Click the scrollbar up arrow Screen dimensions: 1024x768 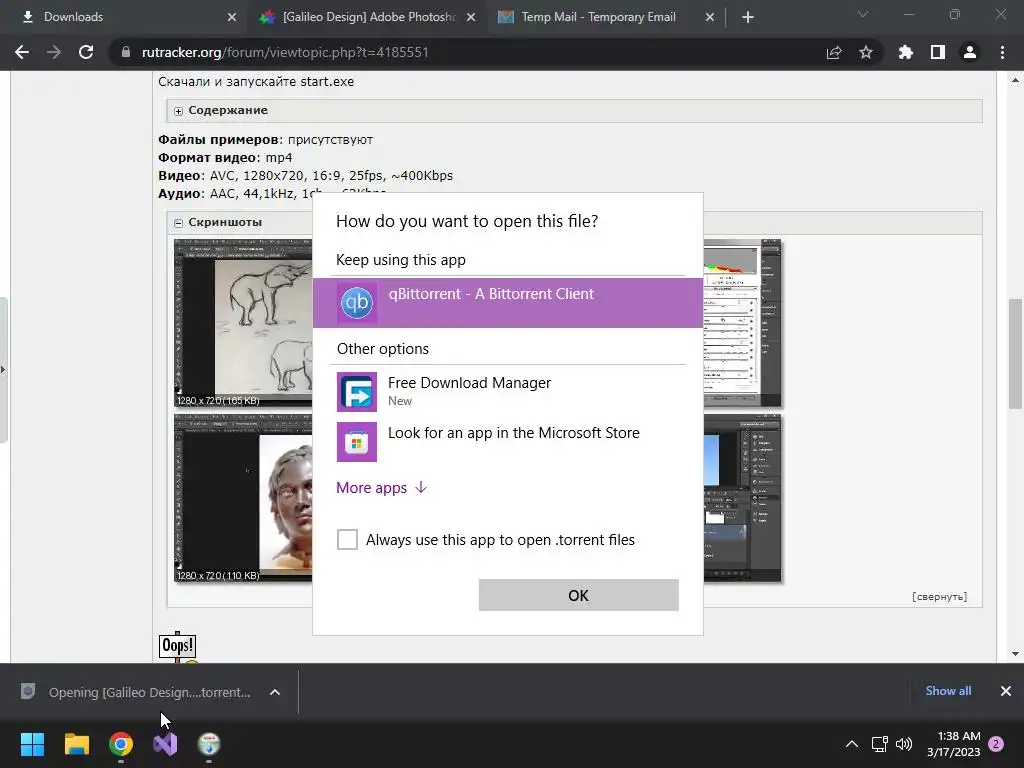coord(1015,80)
